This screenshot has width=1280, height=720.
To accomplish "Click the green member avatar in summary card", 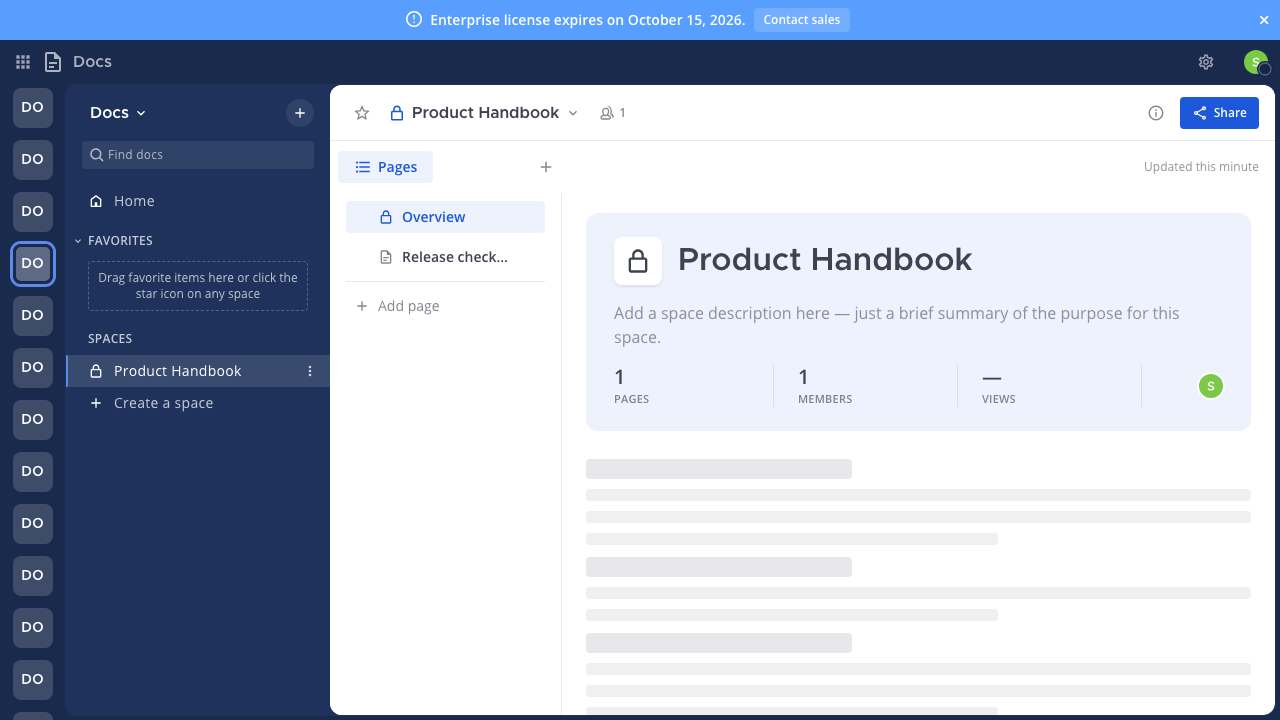I will [1211, 386].
